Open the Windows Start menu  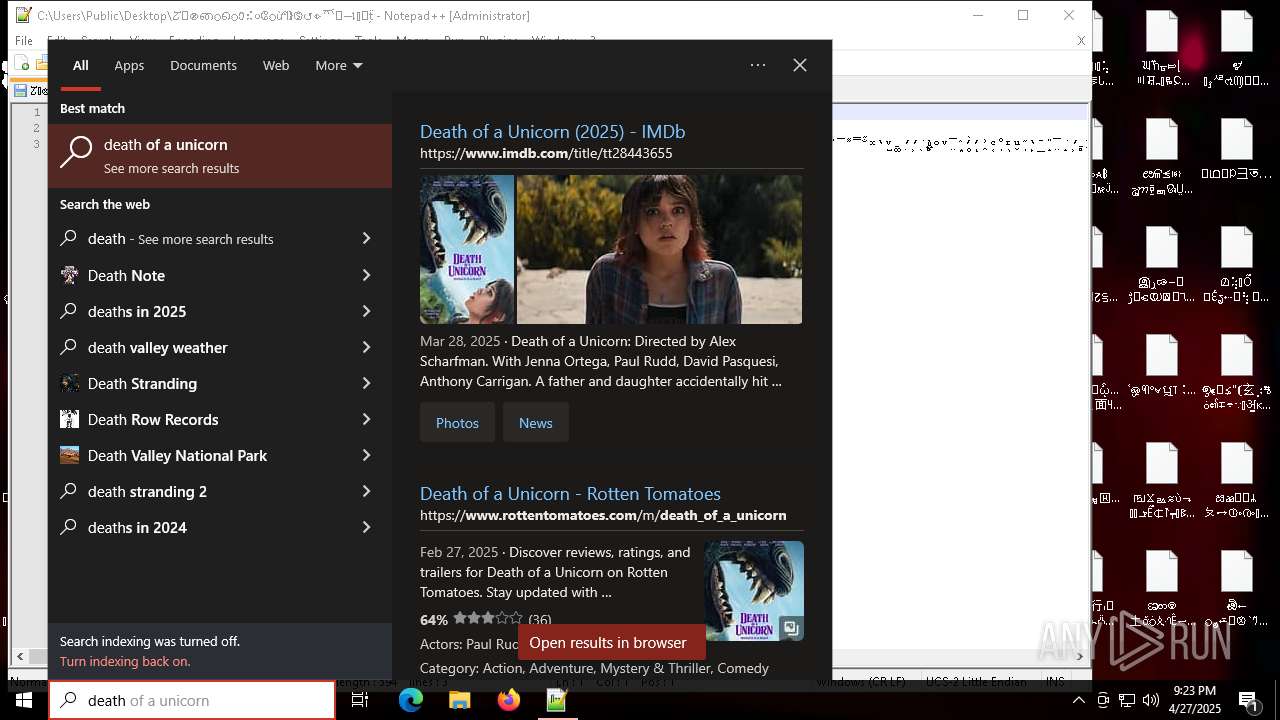click(24, 700)
